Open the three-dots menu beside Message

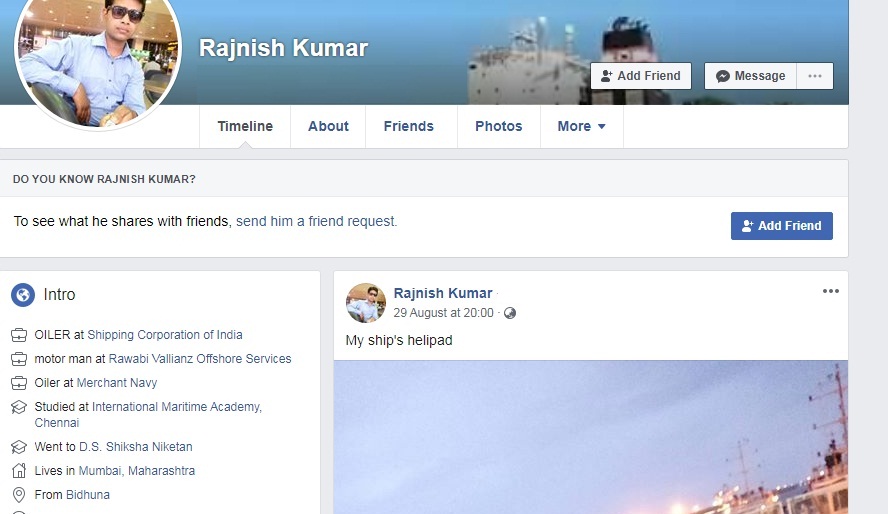coord(815,76)
